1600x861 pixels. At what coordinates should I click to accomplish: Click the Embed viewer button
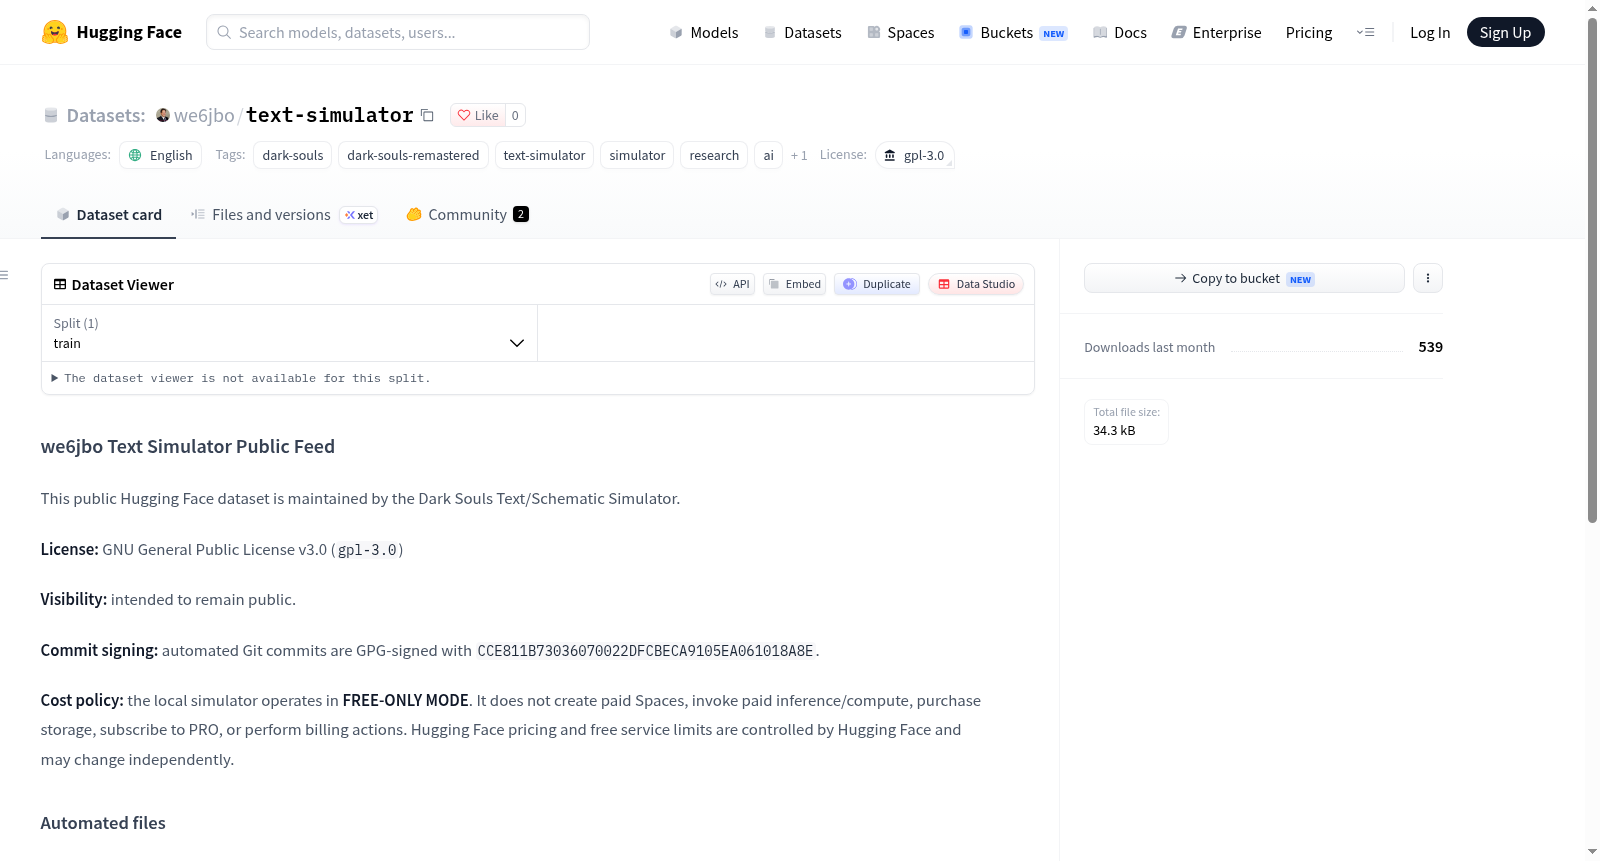[795, 284]
